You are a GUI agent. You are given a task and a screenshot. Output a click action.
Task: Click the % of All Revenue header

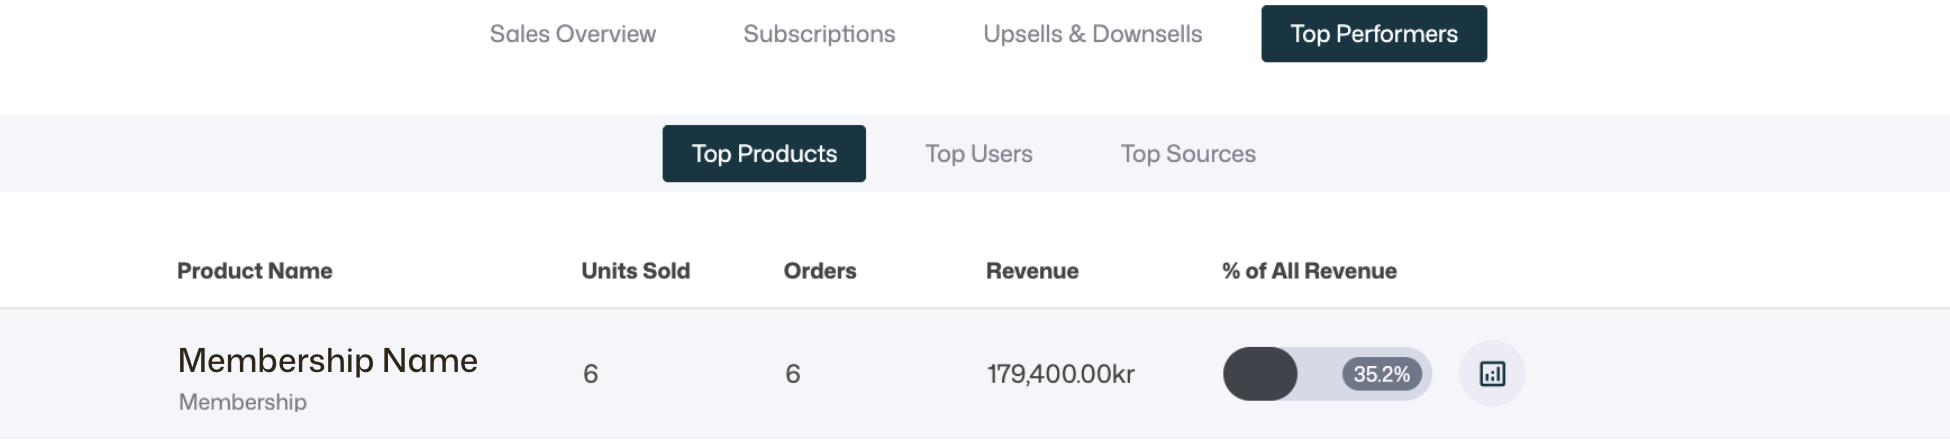tap(1308, 271)
